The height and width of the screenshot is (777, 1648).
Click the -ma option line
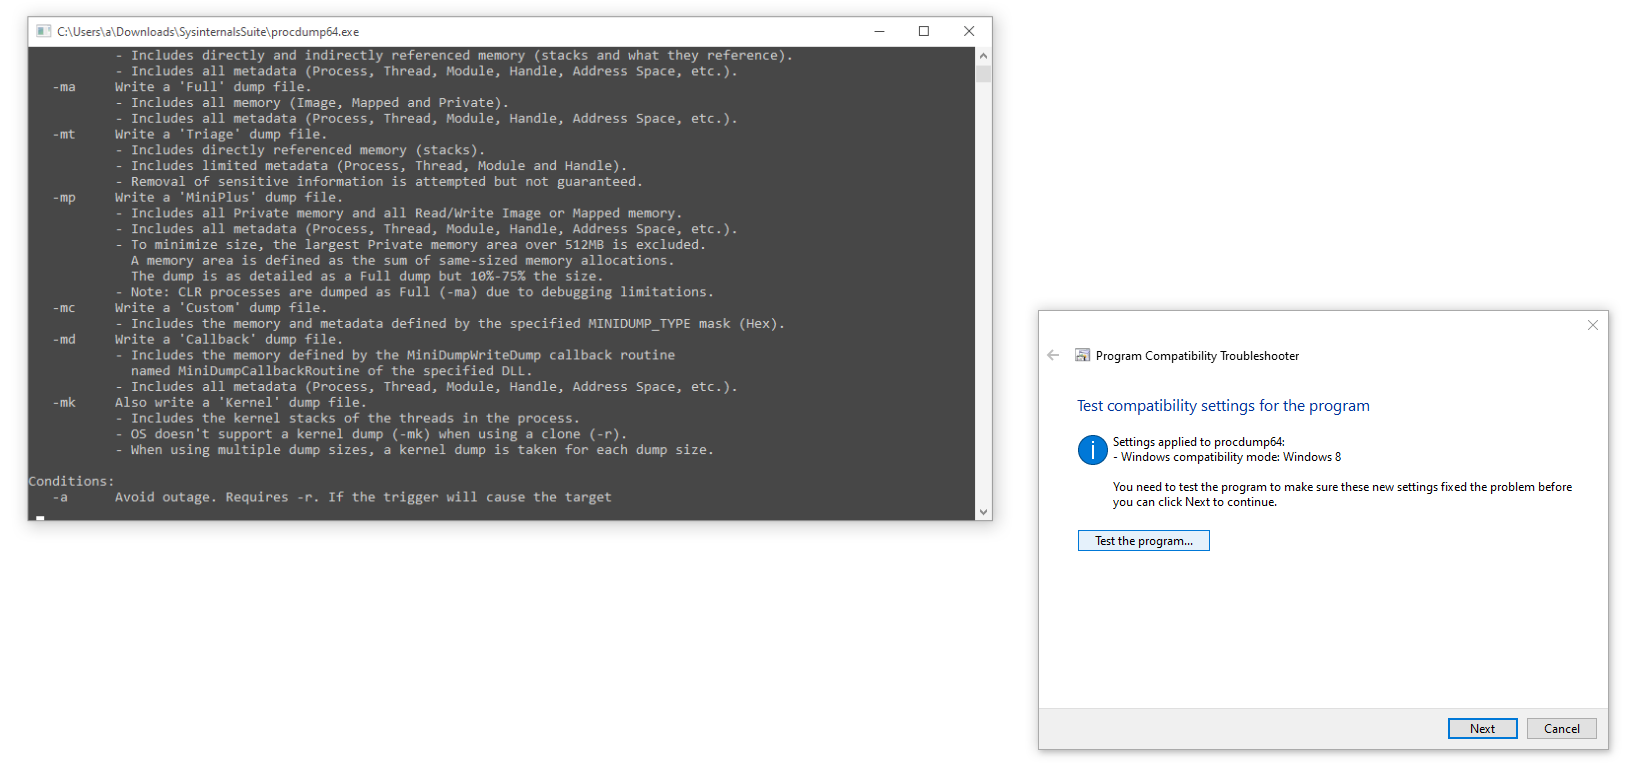[182, 87]
